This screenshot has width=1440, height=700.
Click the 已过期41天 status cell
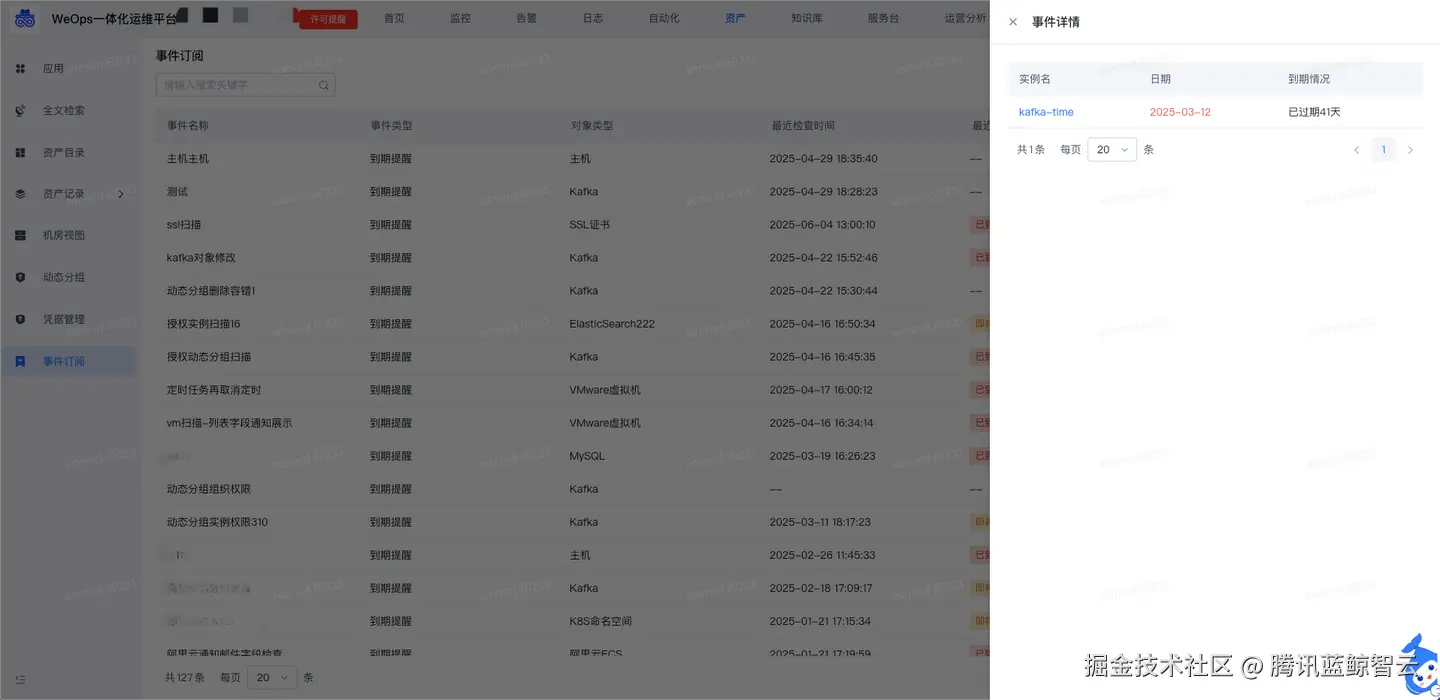1314,112
